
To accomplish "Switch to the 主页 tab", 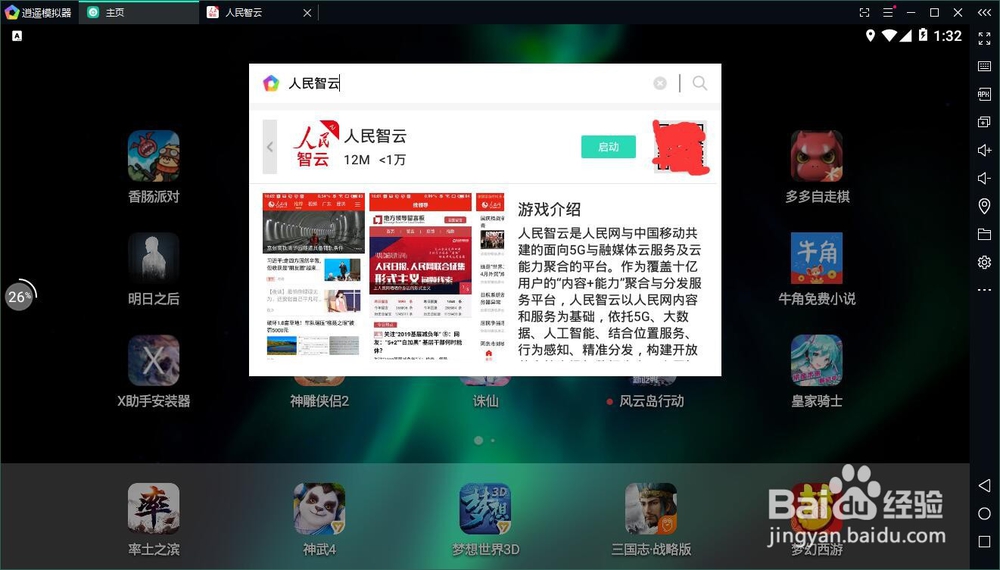I will coord(139,12).
